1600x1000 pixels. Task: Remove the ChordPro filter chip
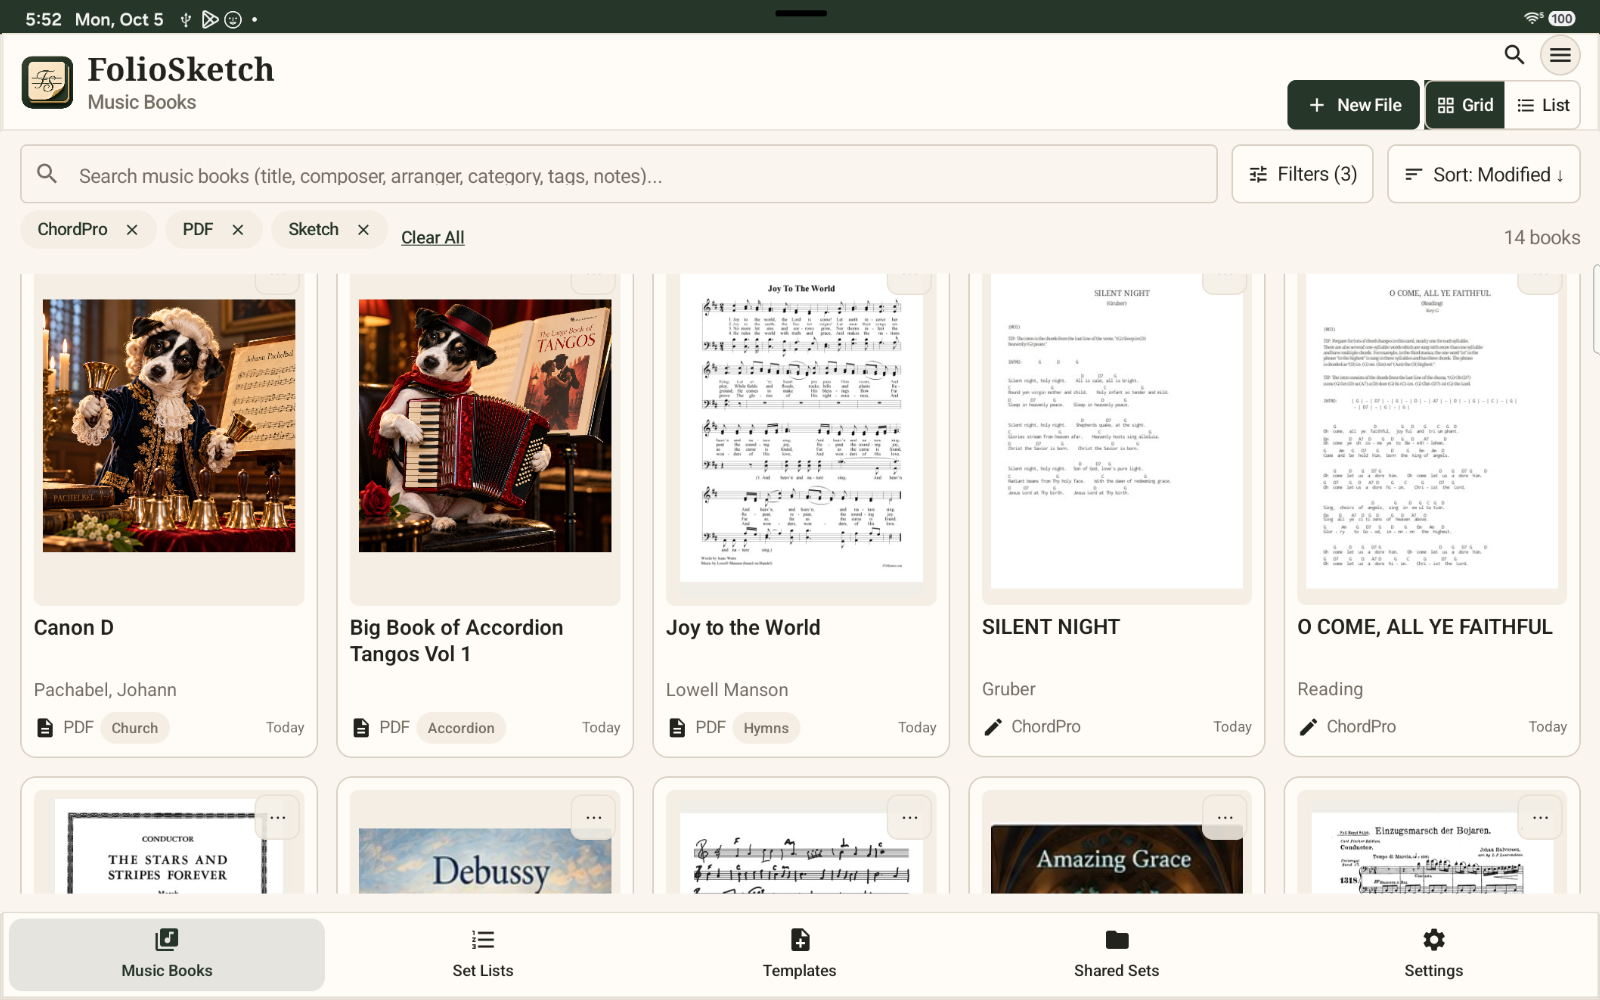click(132, 230)
